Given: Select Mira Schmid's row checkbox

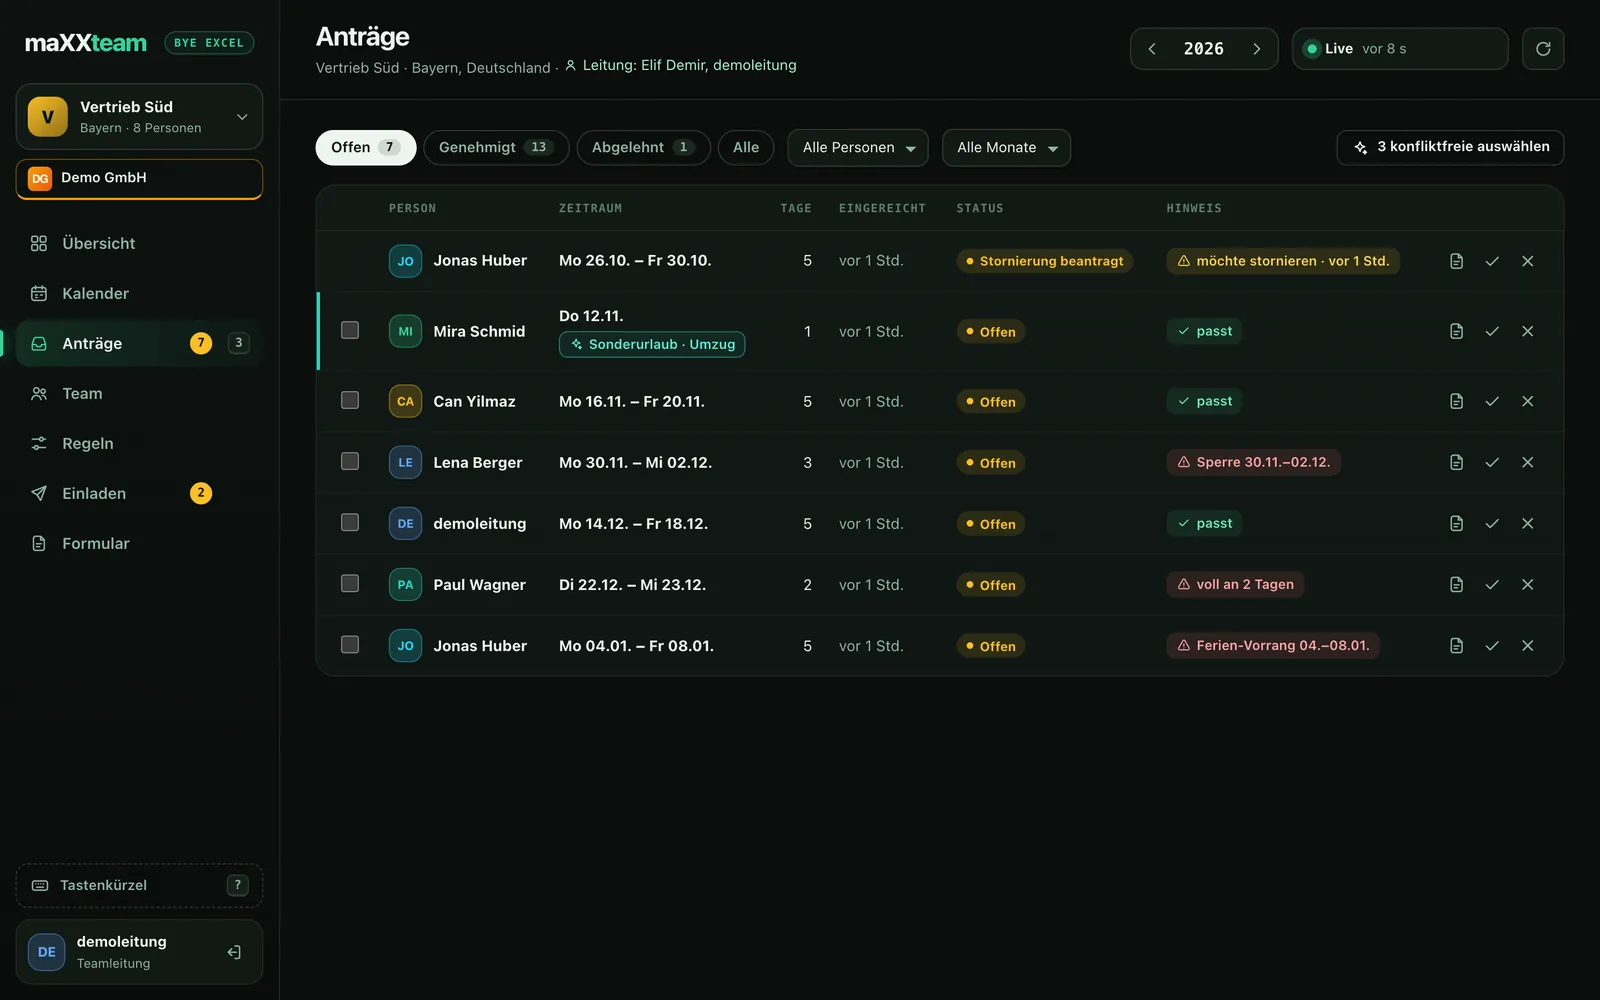Looking at the screenshot, I should click(350, 330).
